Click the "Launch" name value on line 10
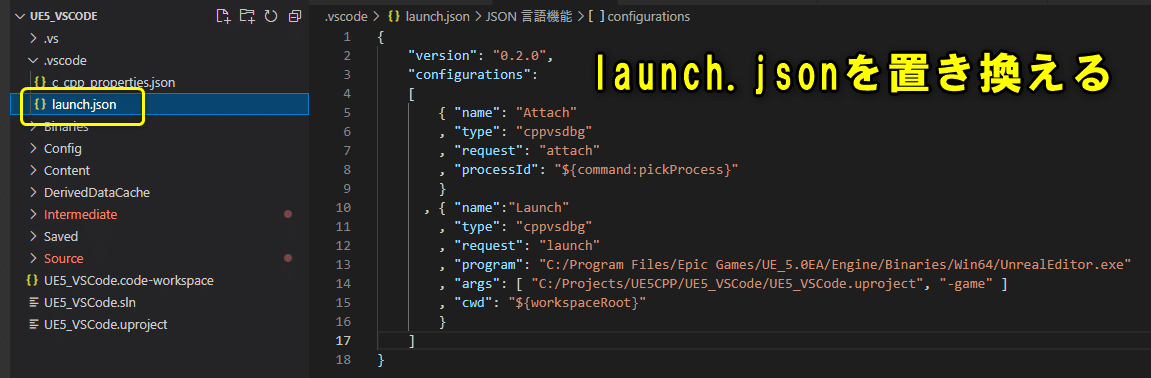Viewport: 1151px width, 378px height. (540, 208)
